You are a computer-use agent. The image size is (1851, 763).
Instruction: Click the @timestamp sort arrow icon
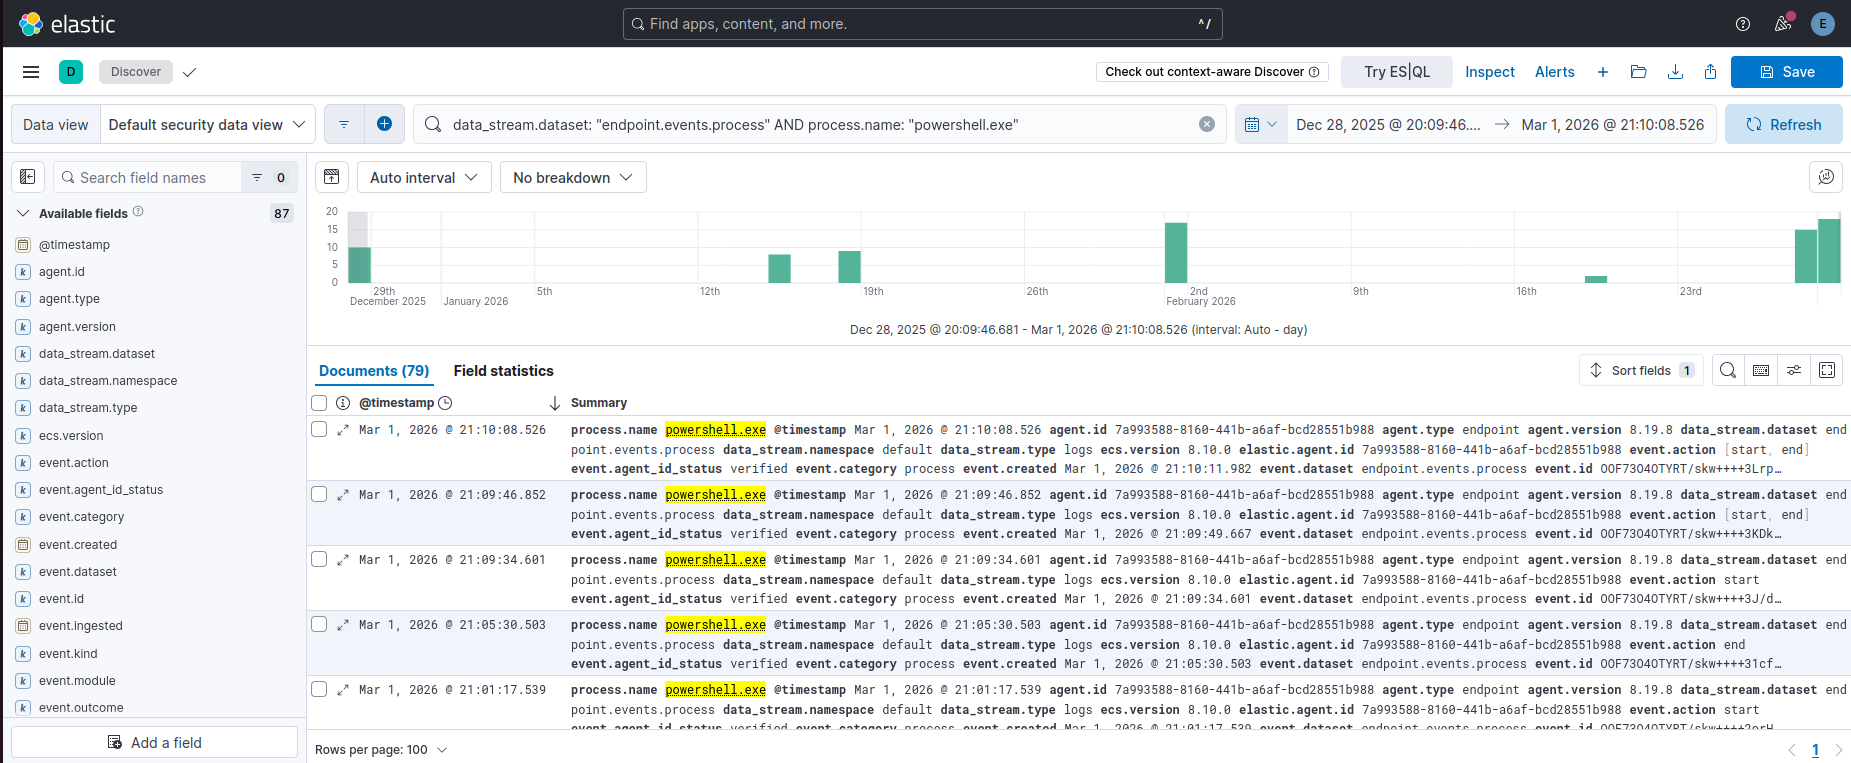[555, 403]
